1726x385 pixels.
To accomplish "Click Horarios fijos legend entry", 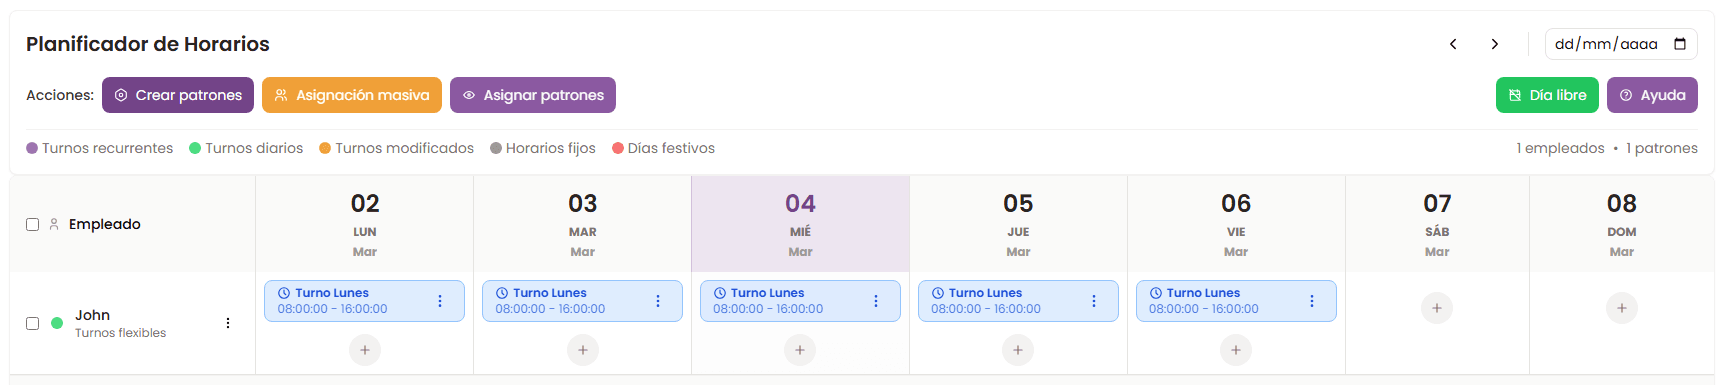I will [543, 148].
